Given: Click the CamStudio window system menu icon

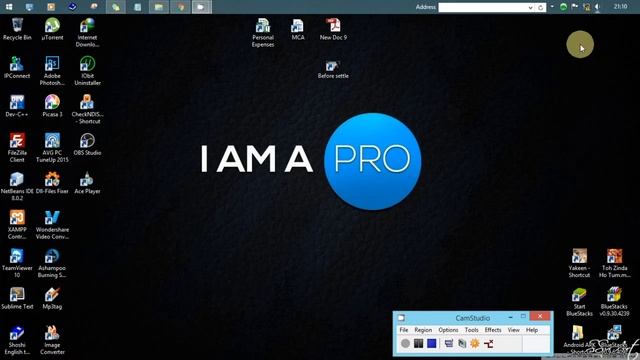Looking at the screenshot, I should point(401,318).
